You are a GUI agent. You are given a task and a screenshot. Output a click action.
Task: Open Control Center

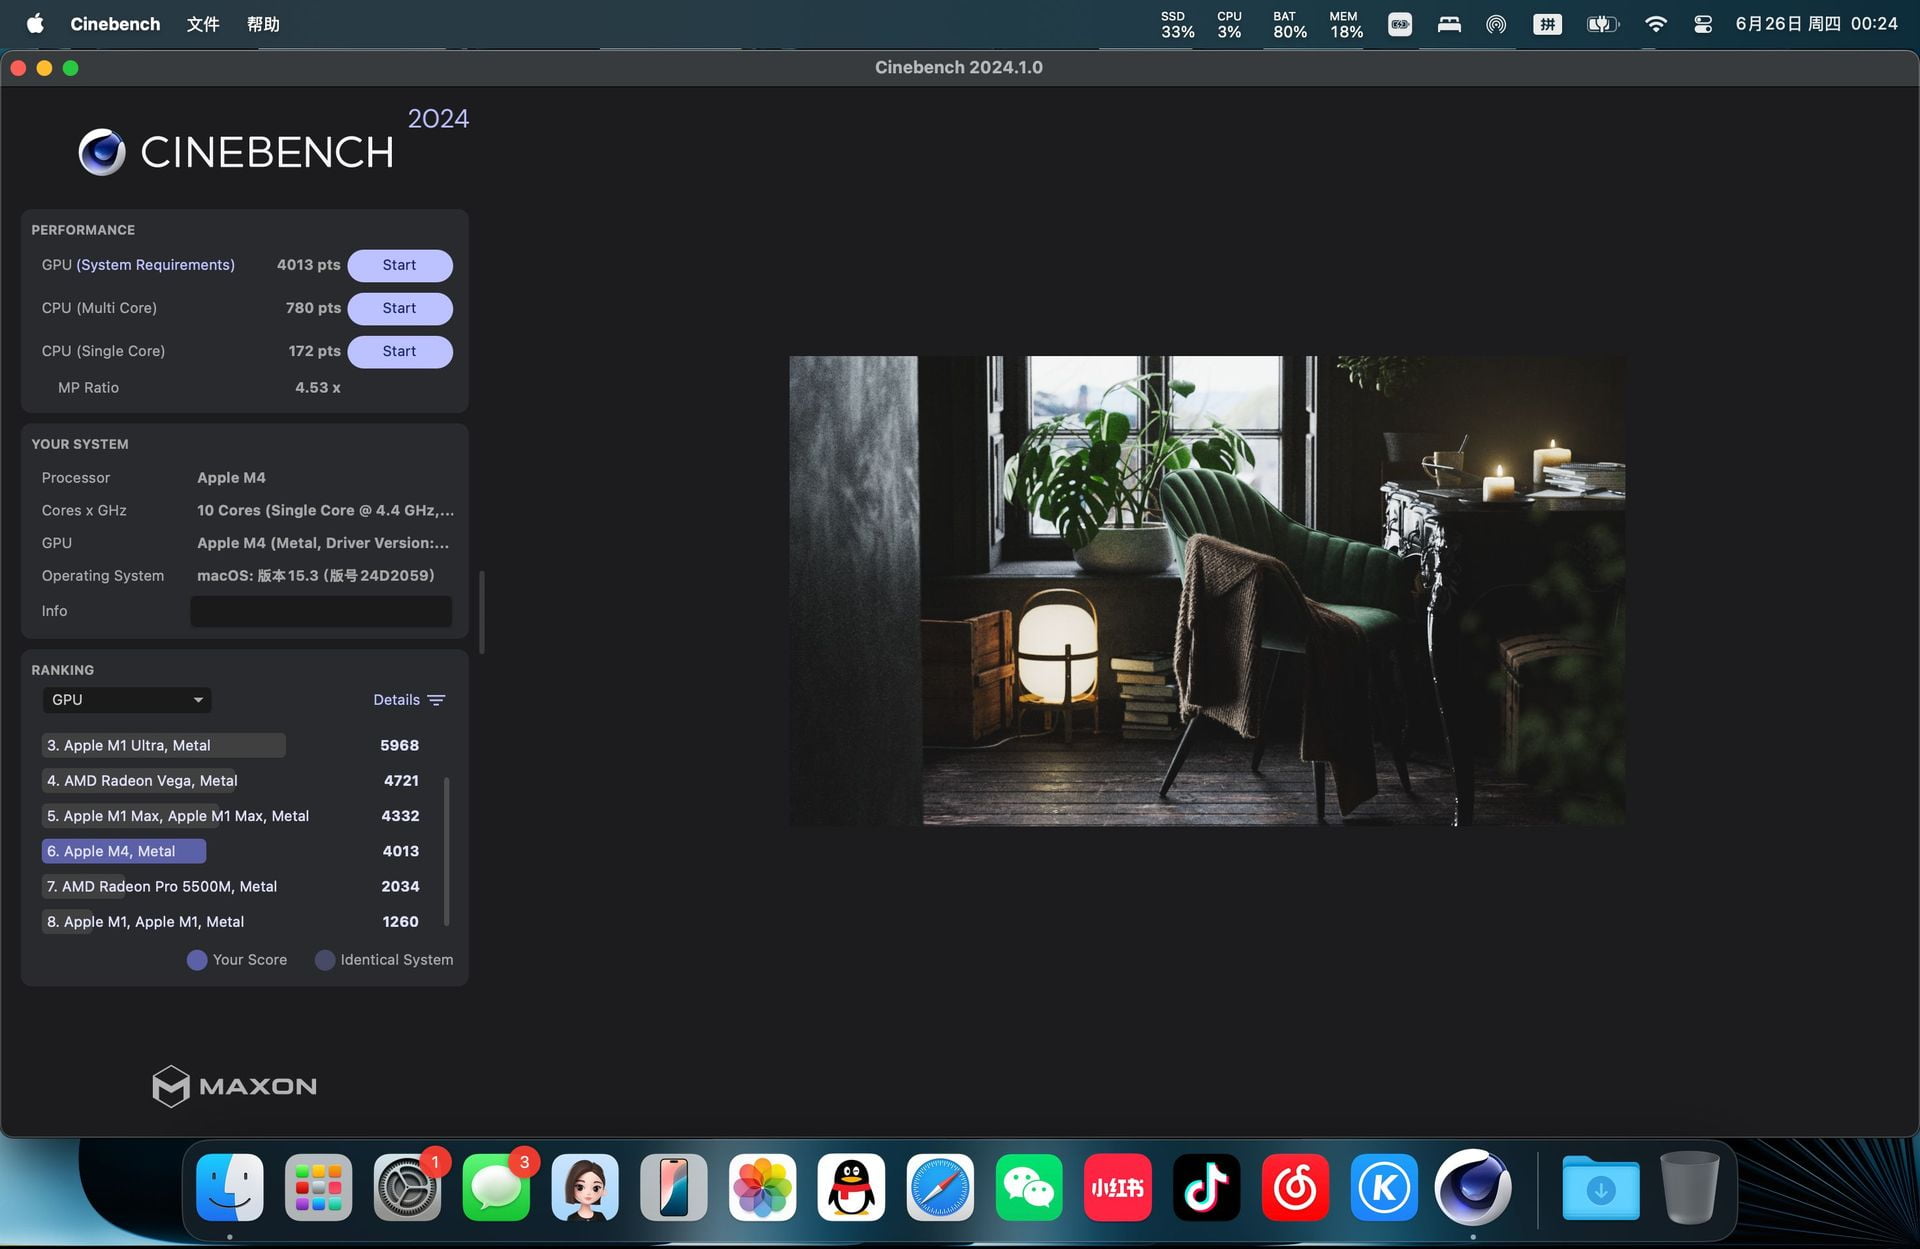tap(1703, 24)
